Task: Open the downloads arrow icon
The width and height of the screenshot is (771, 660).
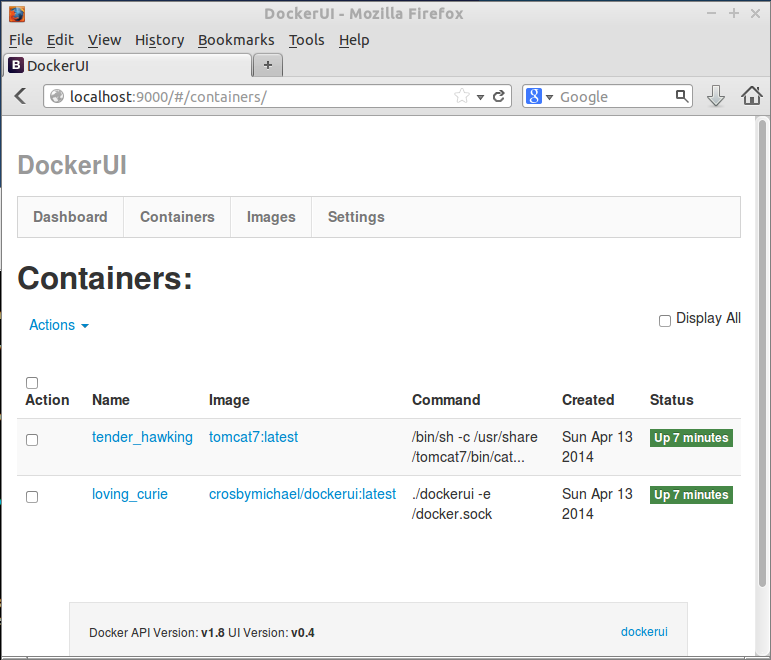Action: pyautogui.click(x=715, y=96)
